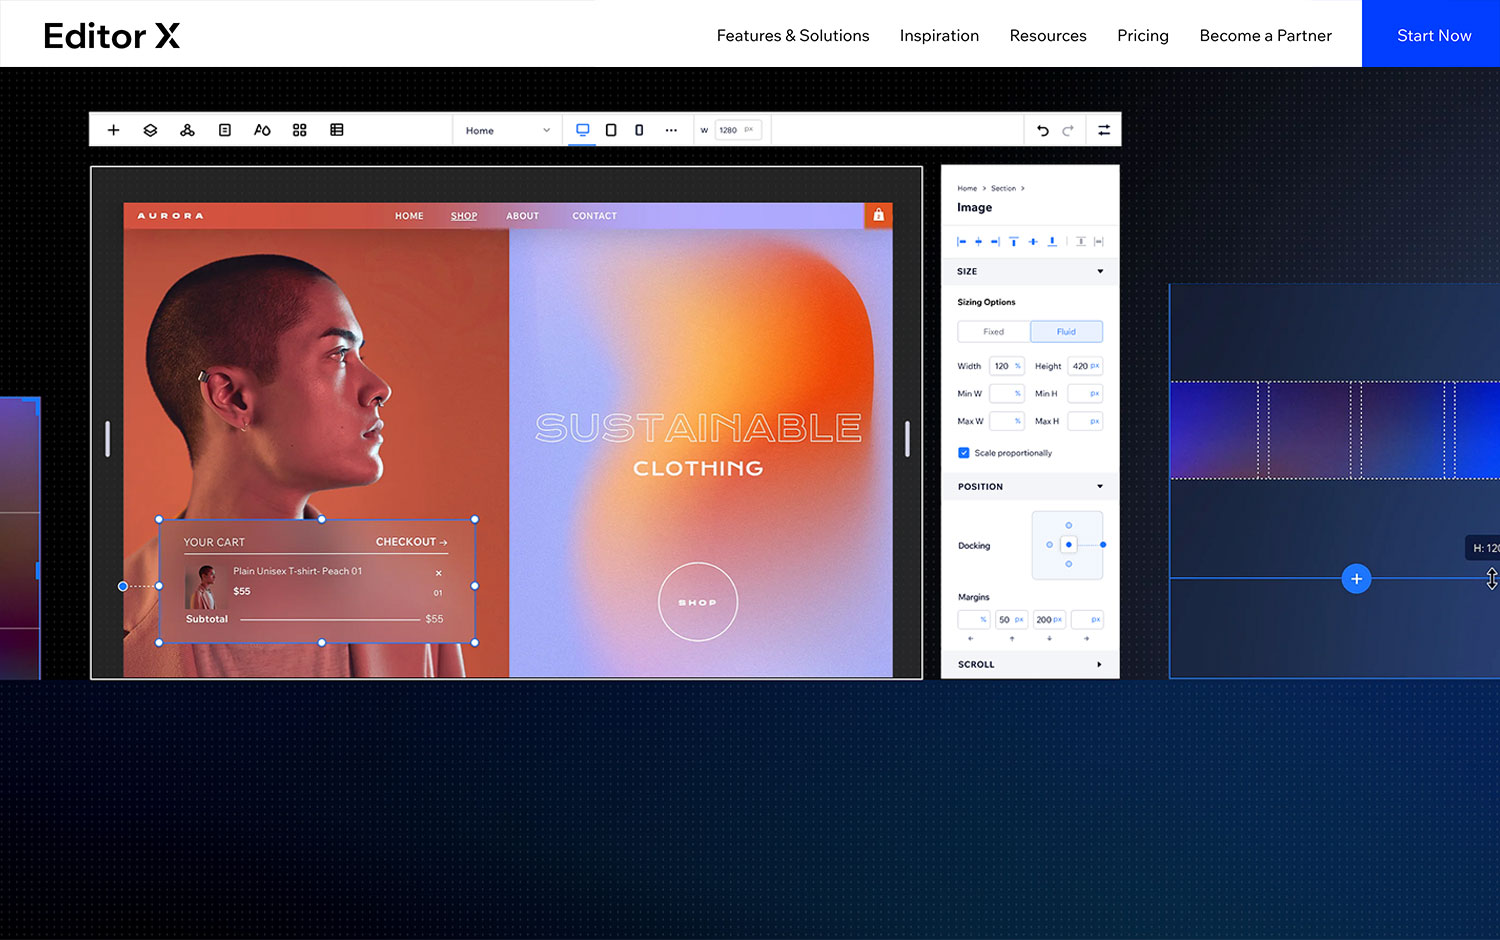
Task: Switch sizing to Fixed
Action: click(993, 331)
